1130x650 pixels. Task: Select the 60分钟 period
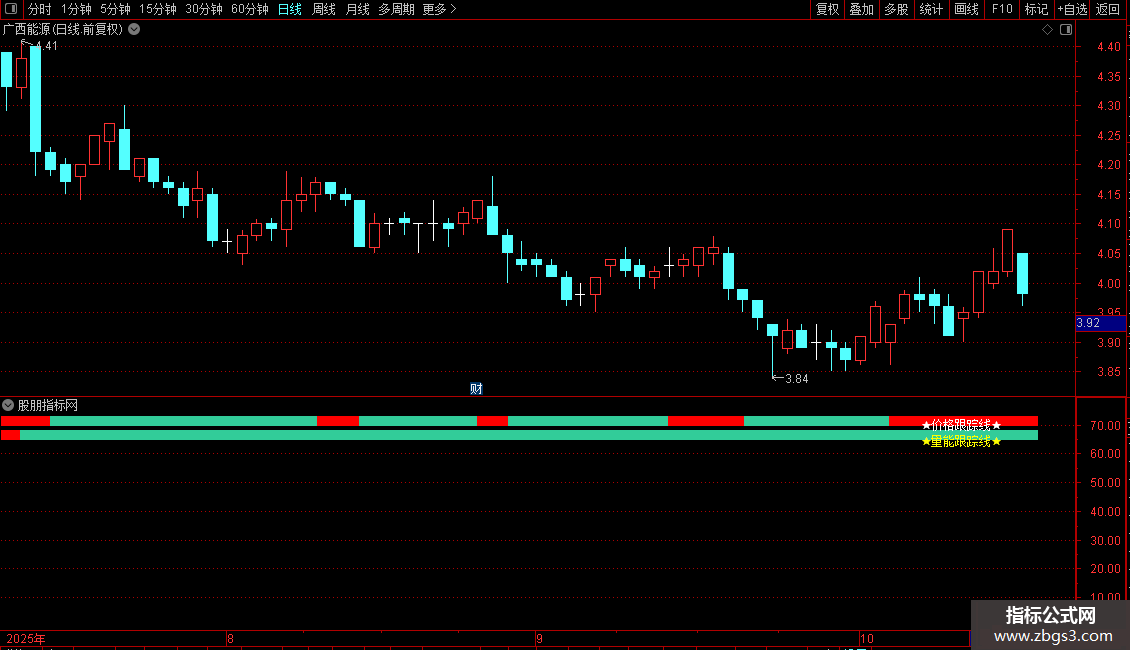[250, 9]
